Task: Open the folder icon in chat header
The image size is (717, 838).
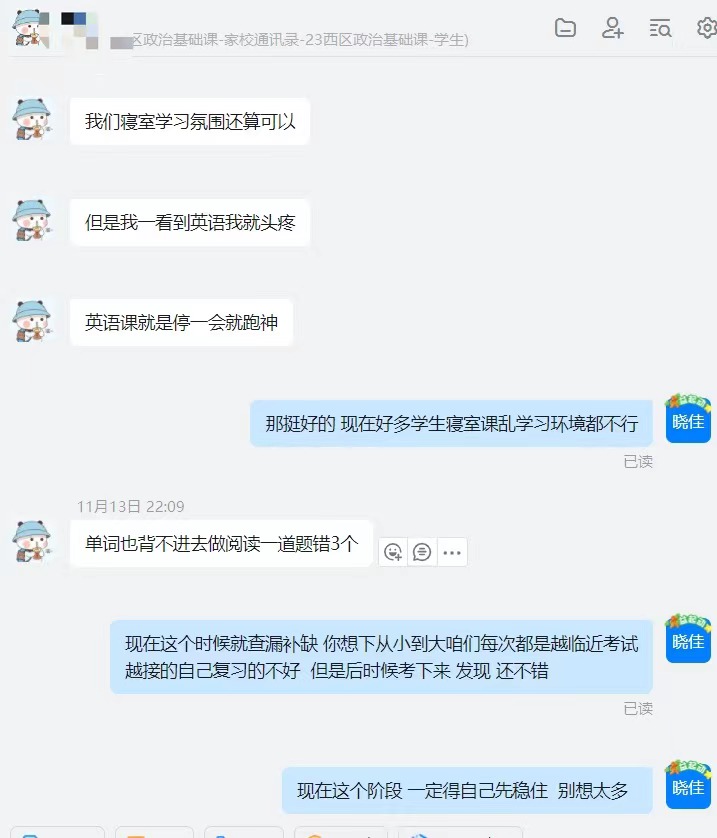Action: point(565,28)
